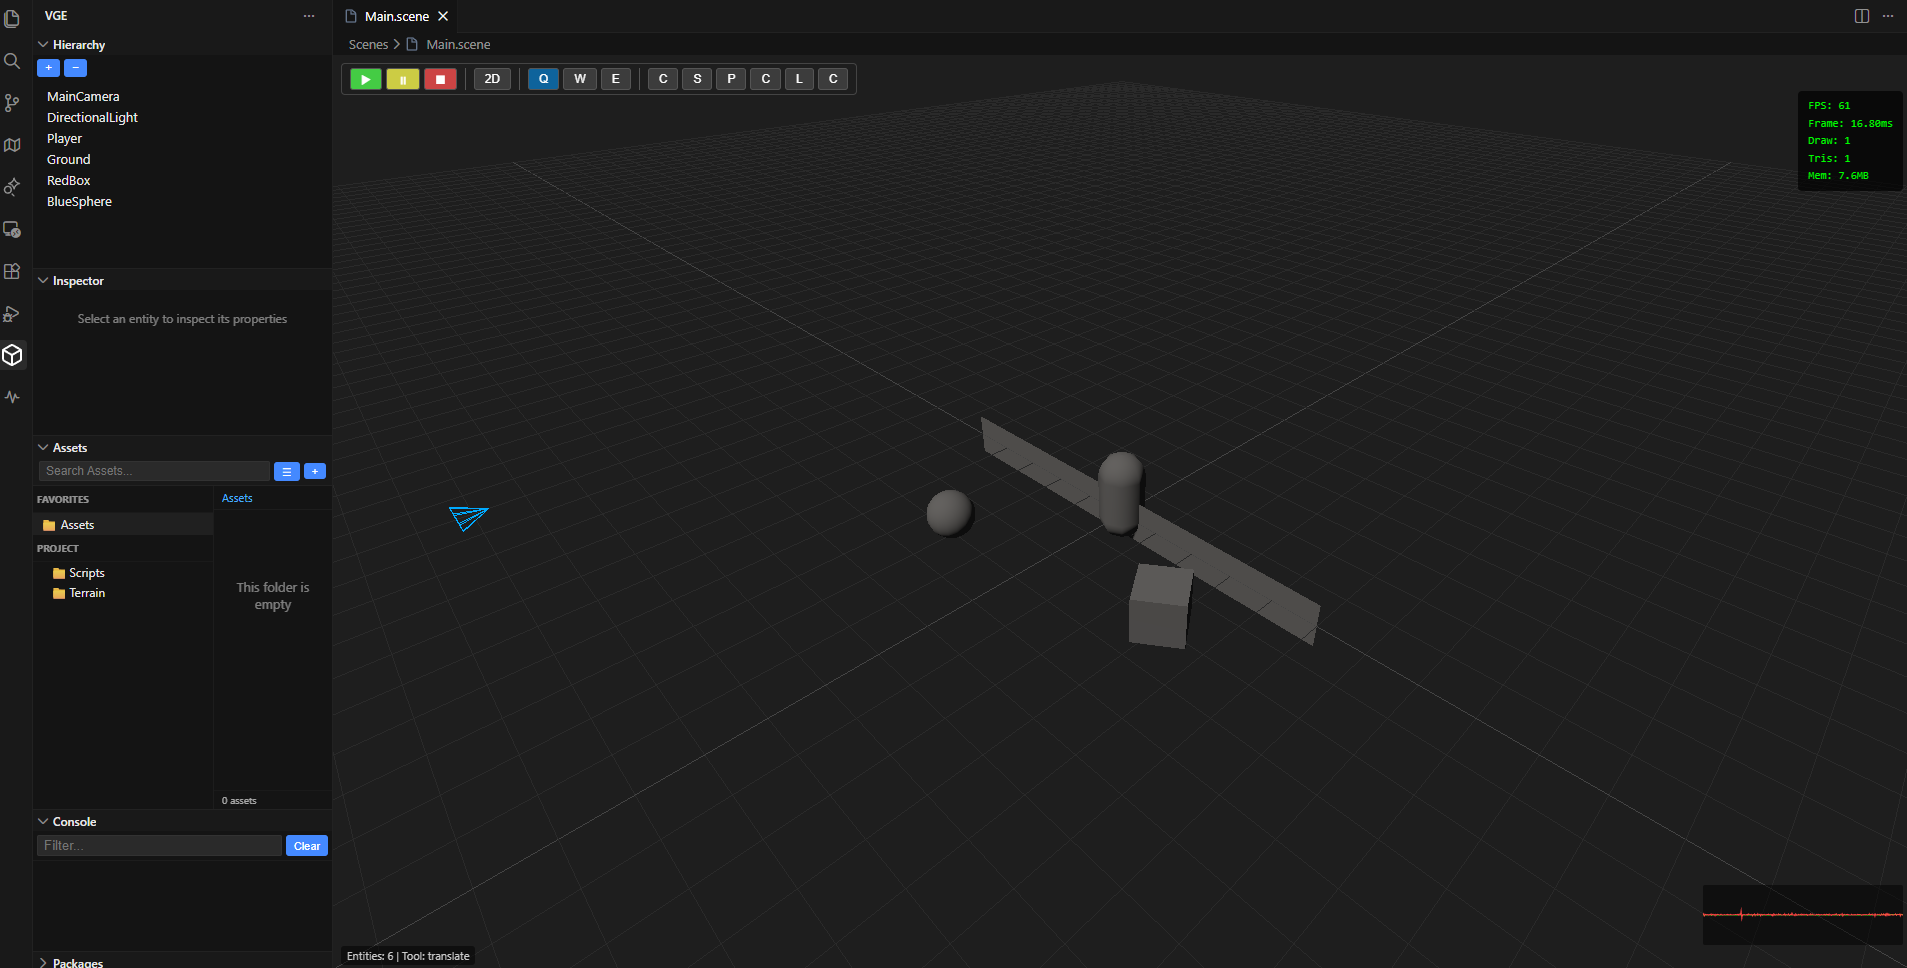
Task: Open the Run and Debug icon
Action: tap(12, 313)
